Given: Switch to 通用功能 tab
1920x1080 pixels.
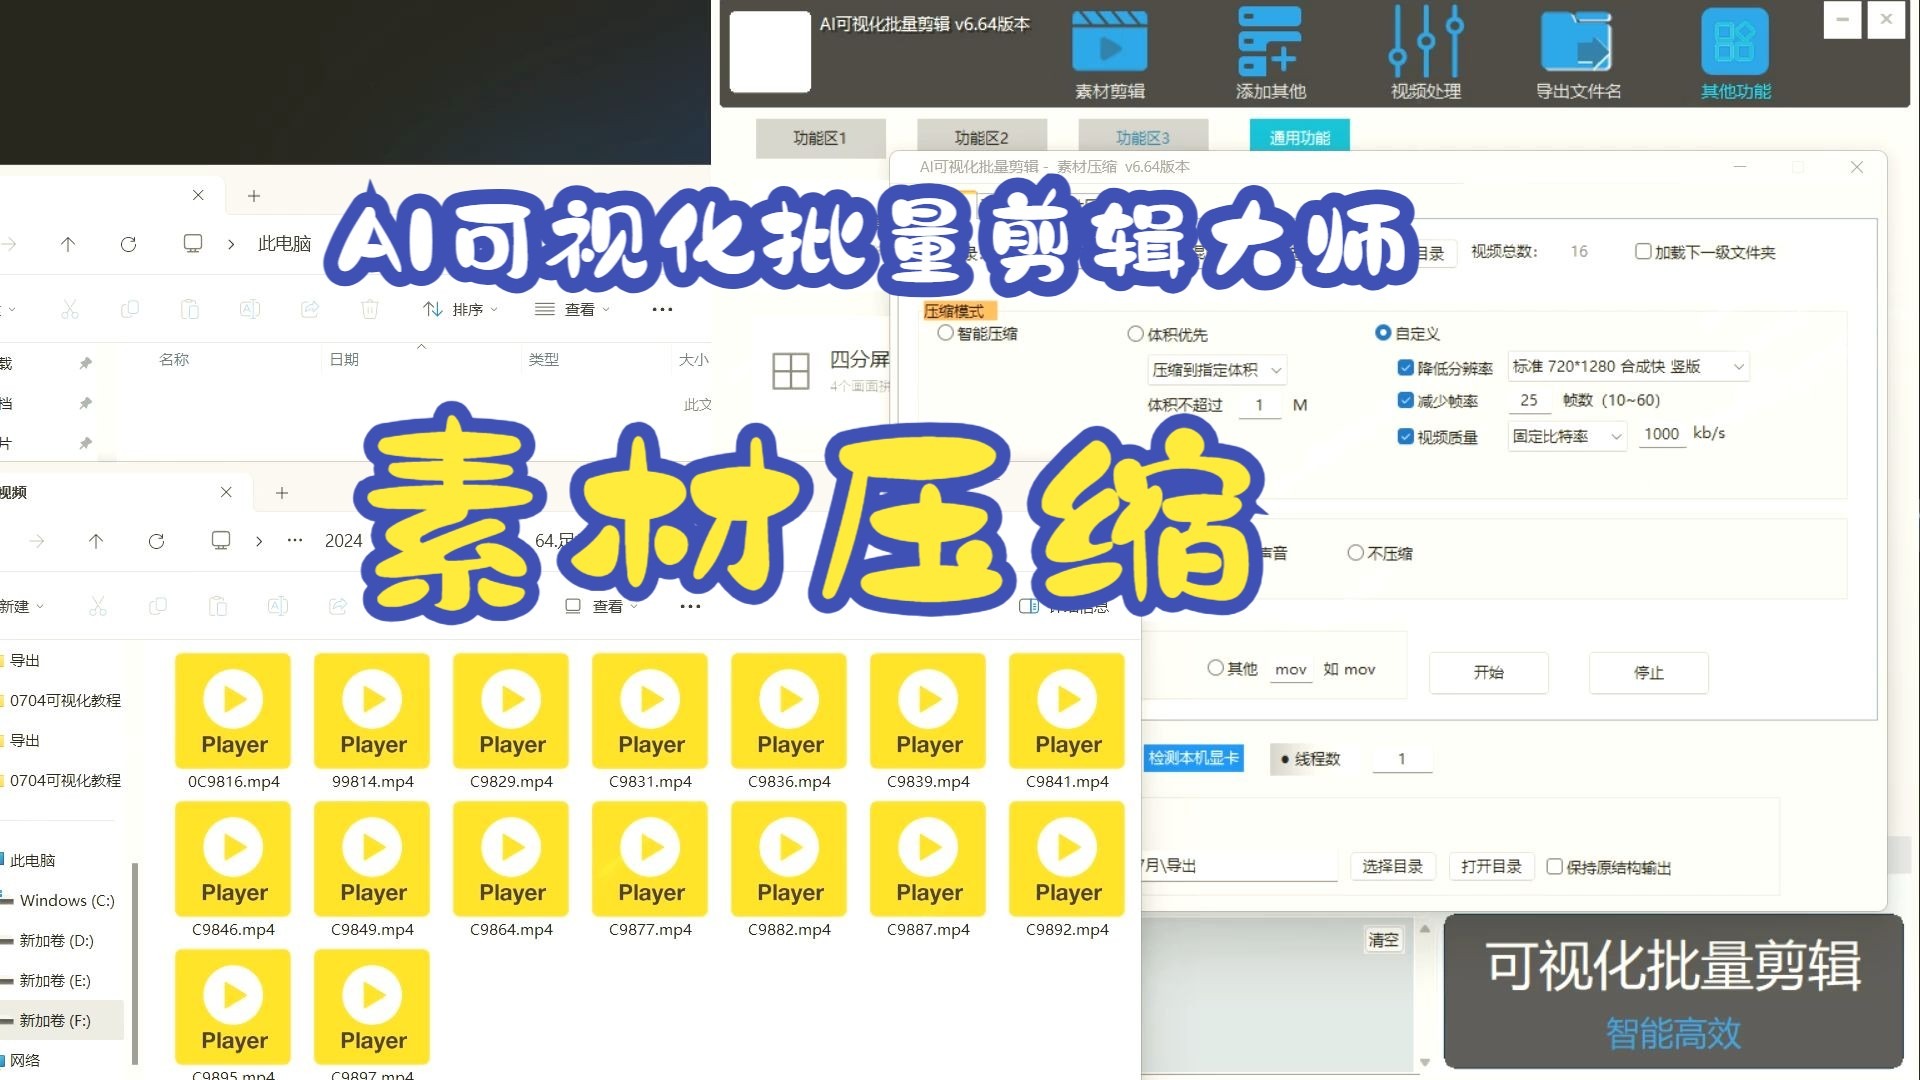Looking at the screenshot, I should (x=1300, y=136).
